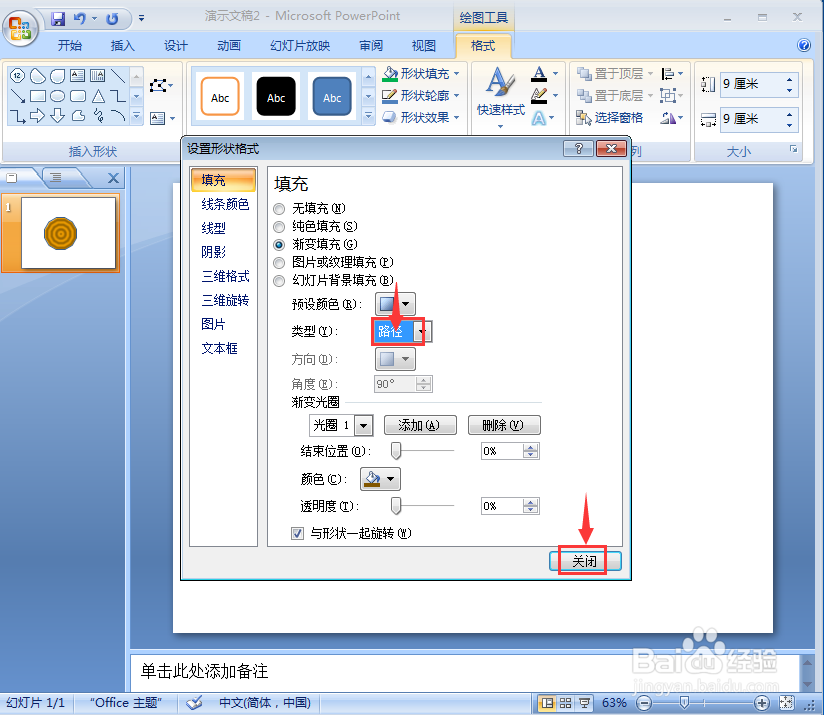Apply the blue Abc shape style
Image resolution: width=824 pixels, height=715 pixels.
click(332, 97)
